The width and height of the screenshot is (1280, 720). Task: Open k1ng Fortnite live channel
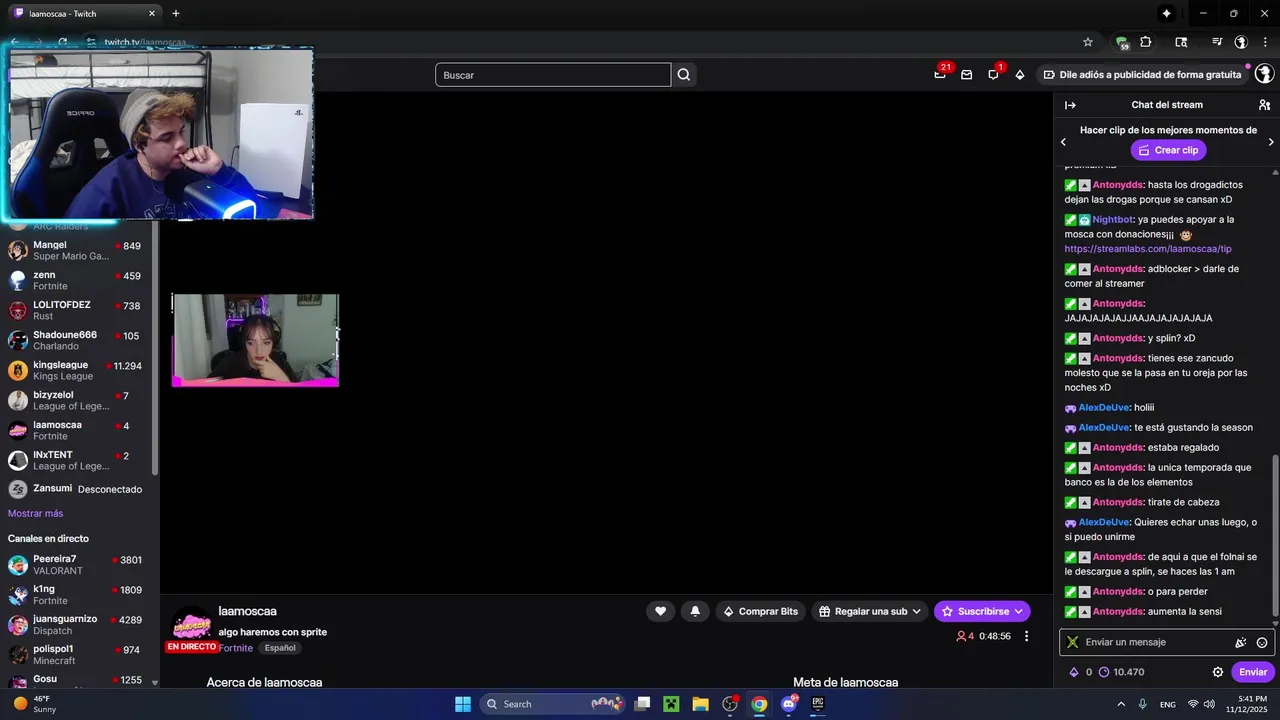pyautogui.click(x=77, y=594)
